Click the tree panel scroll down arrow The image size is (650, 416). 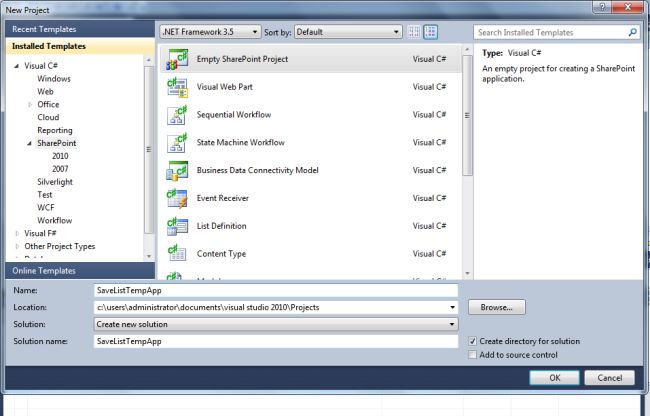click(x=149, y=256)
